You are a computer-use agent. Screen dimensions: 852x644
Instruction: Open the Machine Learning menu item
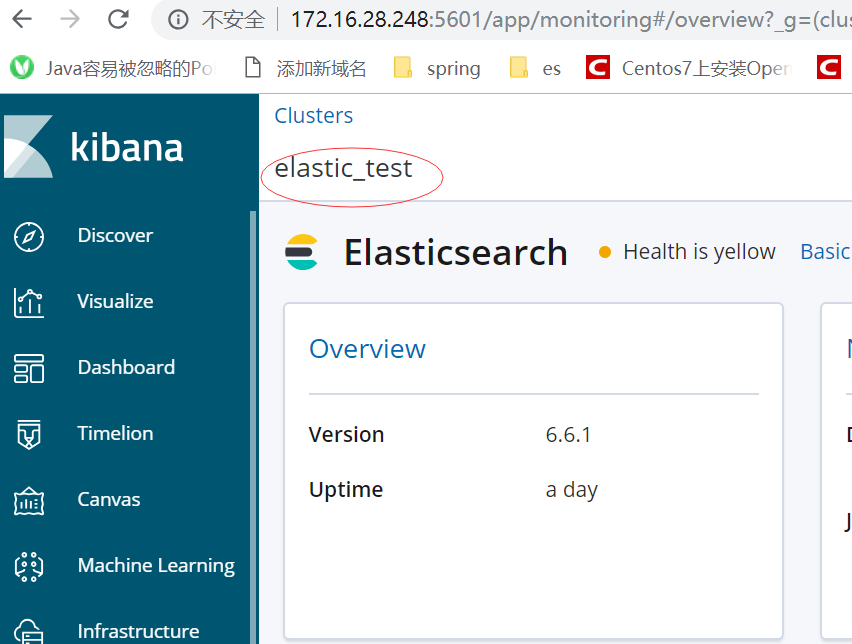click(x=156, y=566)
